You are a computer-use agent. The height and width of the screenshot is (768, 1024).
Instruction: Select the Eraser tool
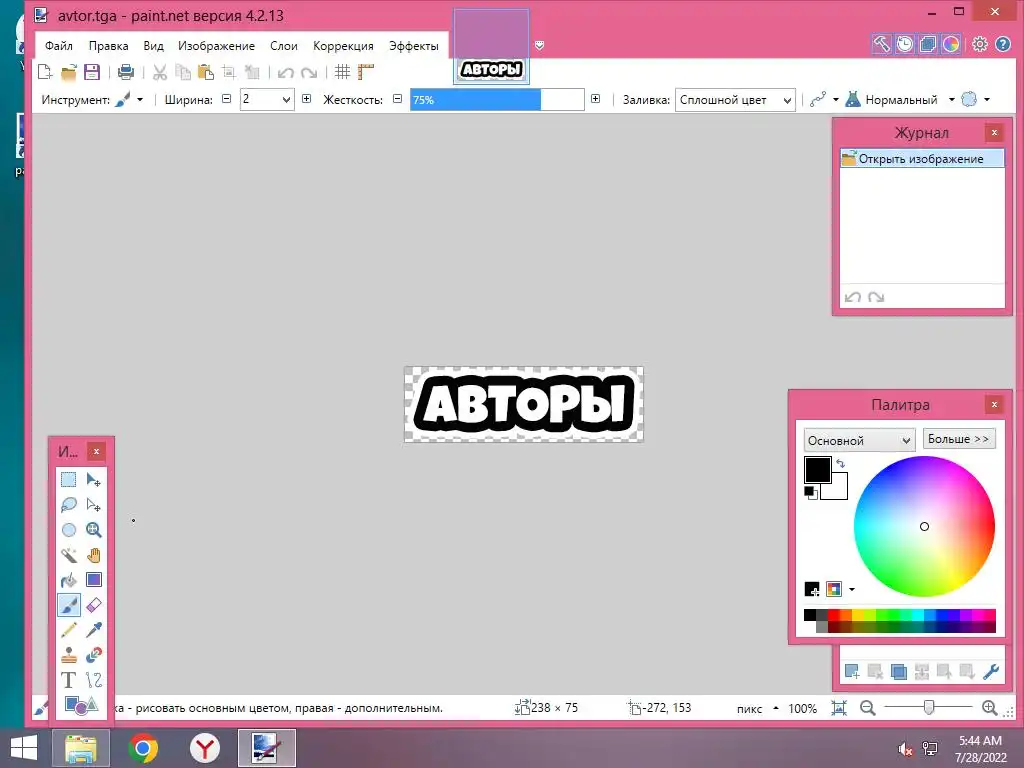[94, 605]
